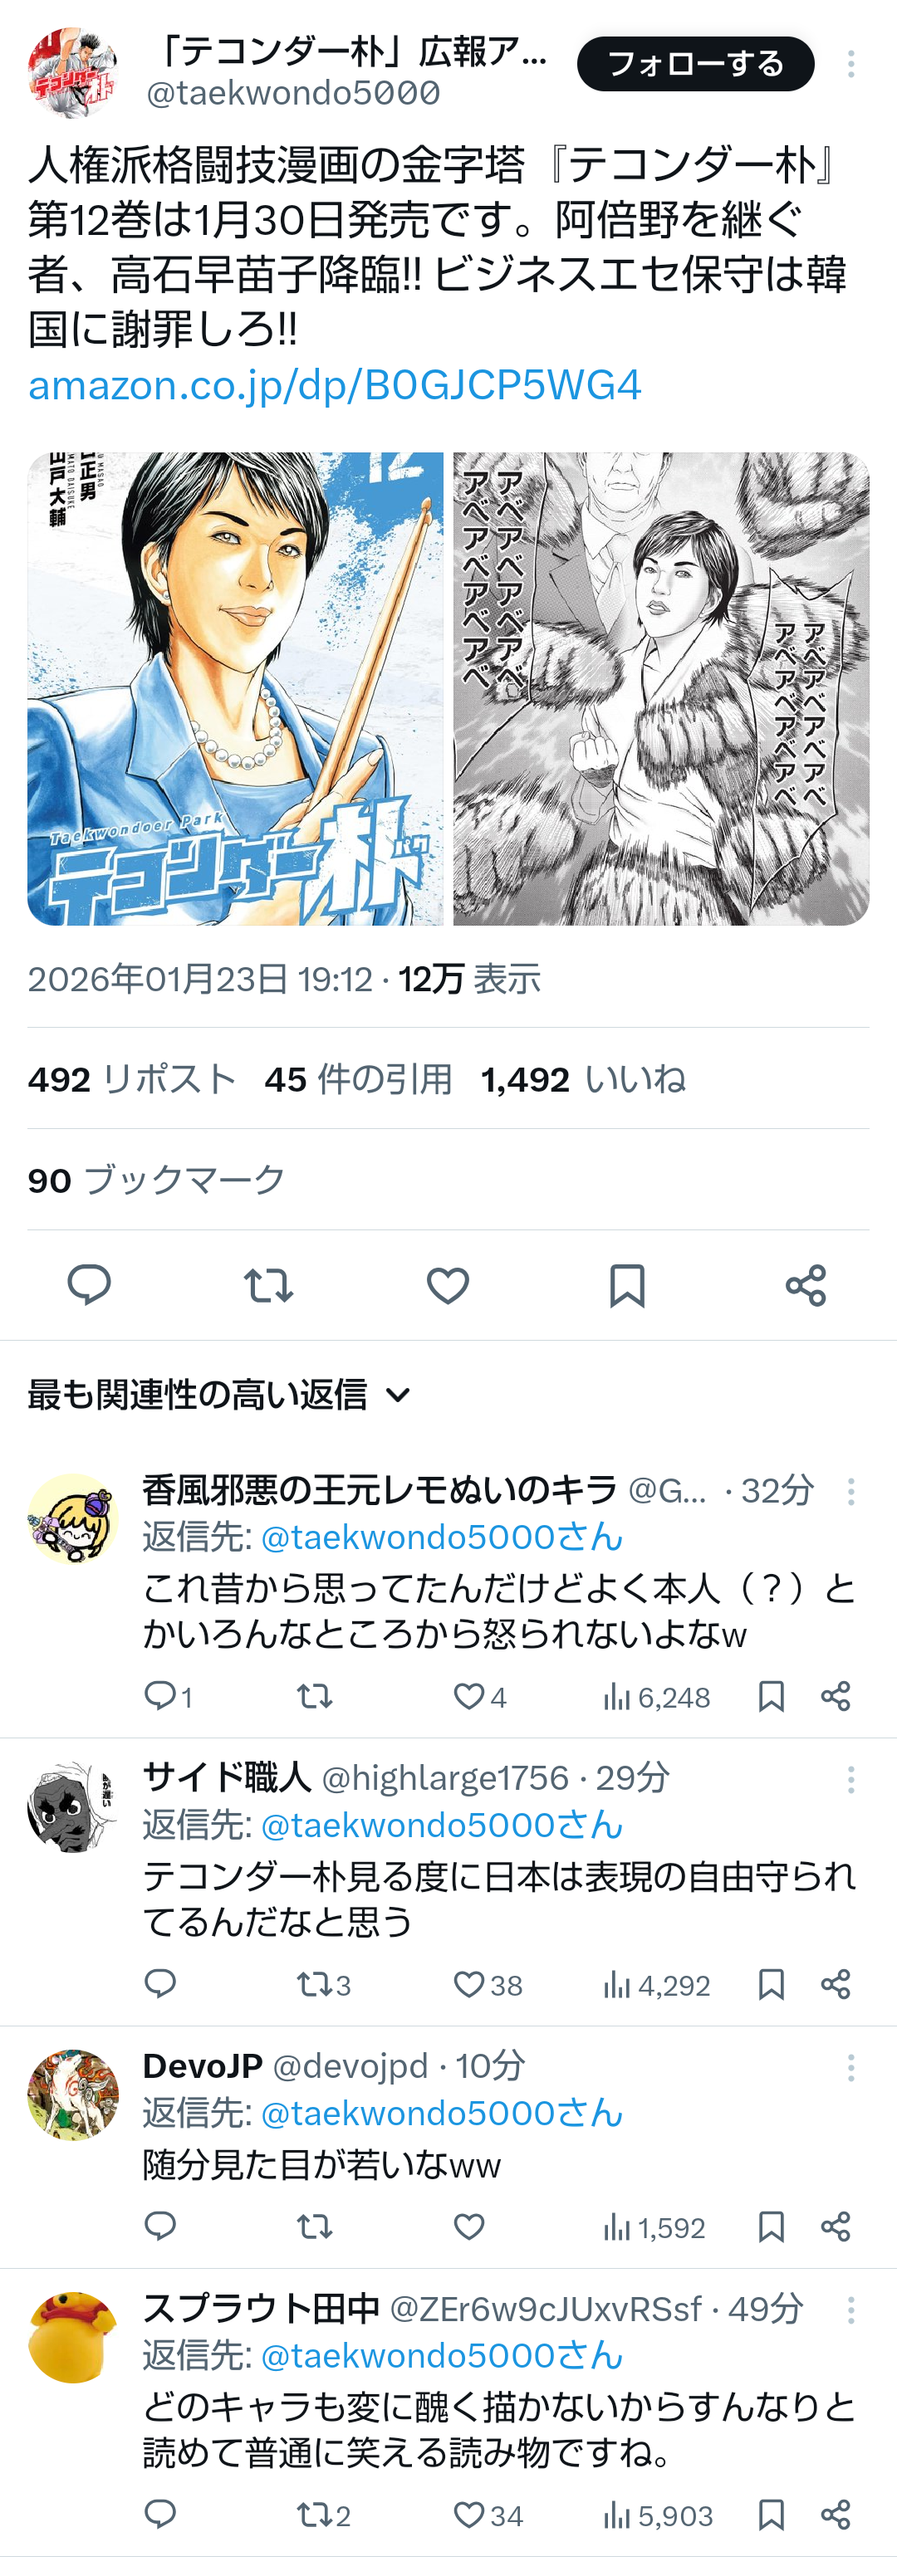897x2576 pixels.
Task: Share the main post via share icon
Action: tap(806, 1285)
